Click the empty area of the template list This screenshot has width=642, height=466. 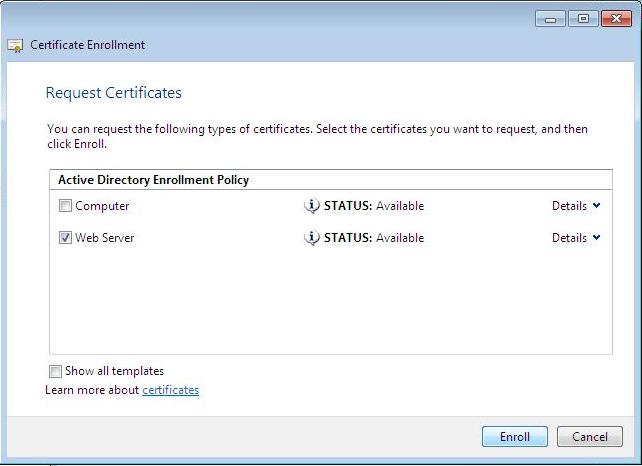tap(330, 300)
